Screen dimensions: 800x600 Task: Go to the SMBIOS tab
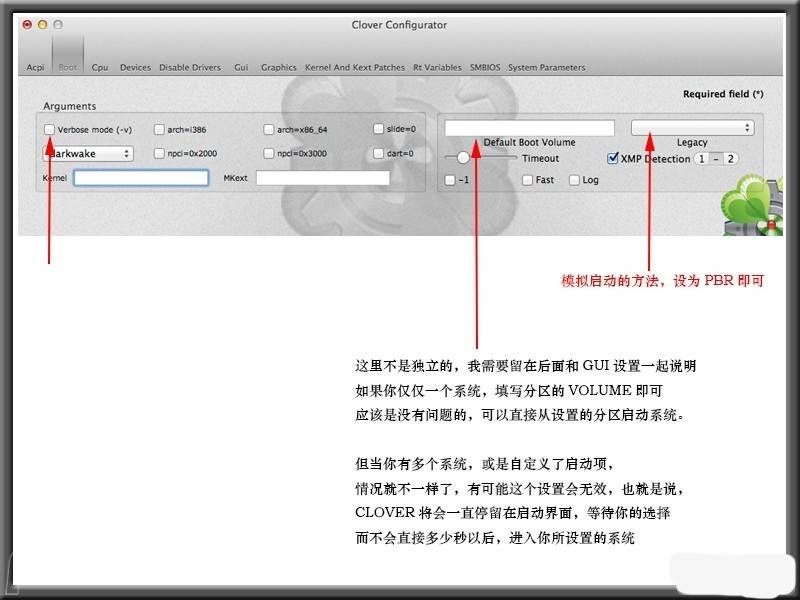(484, 67)
